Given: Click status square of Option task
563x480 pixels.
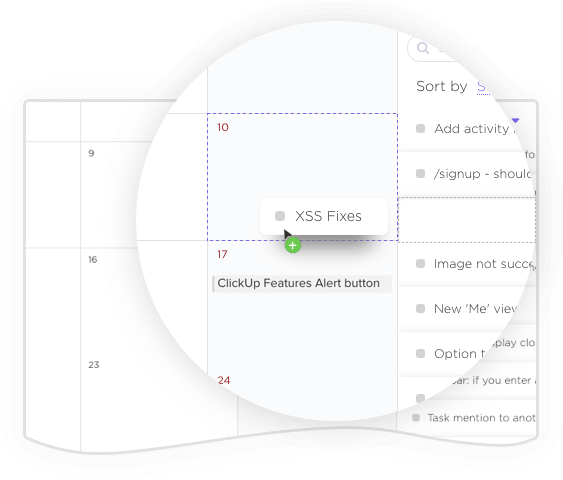Looking at the screenshot, I should [x=420, y=354].
